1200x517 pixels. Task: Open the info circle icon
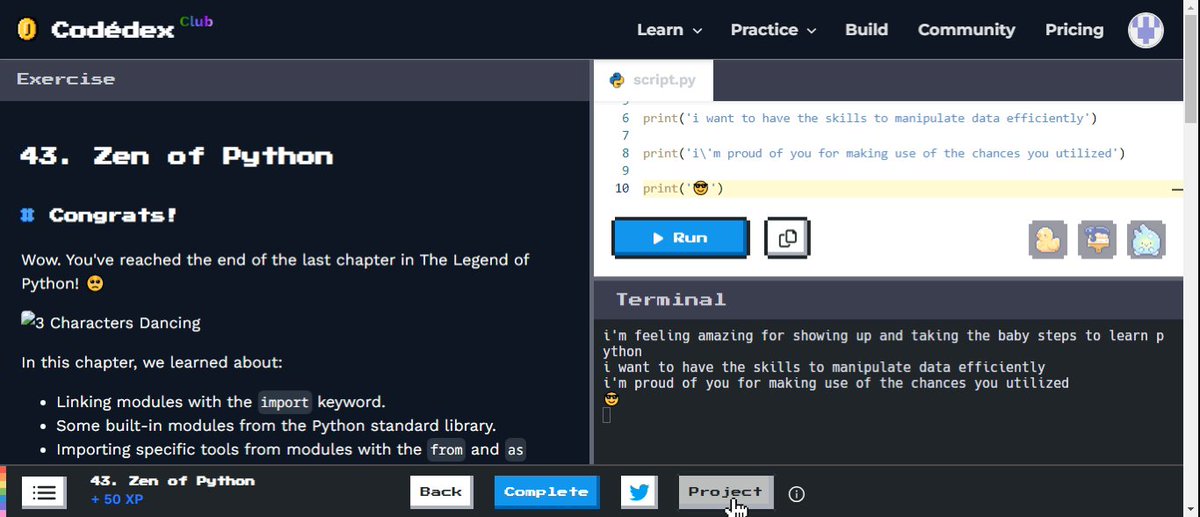point(797,493)
